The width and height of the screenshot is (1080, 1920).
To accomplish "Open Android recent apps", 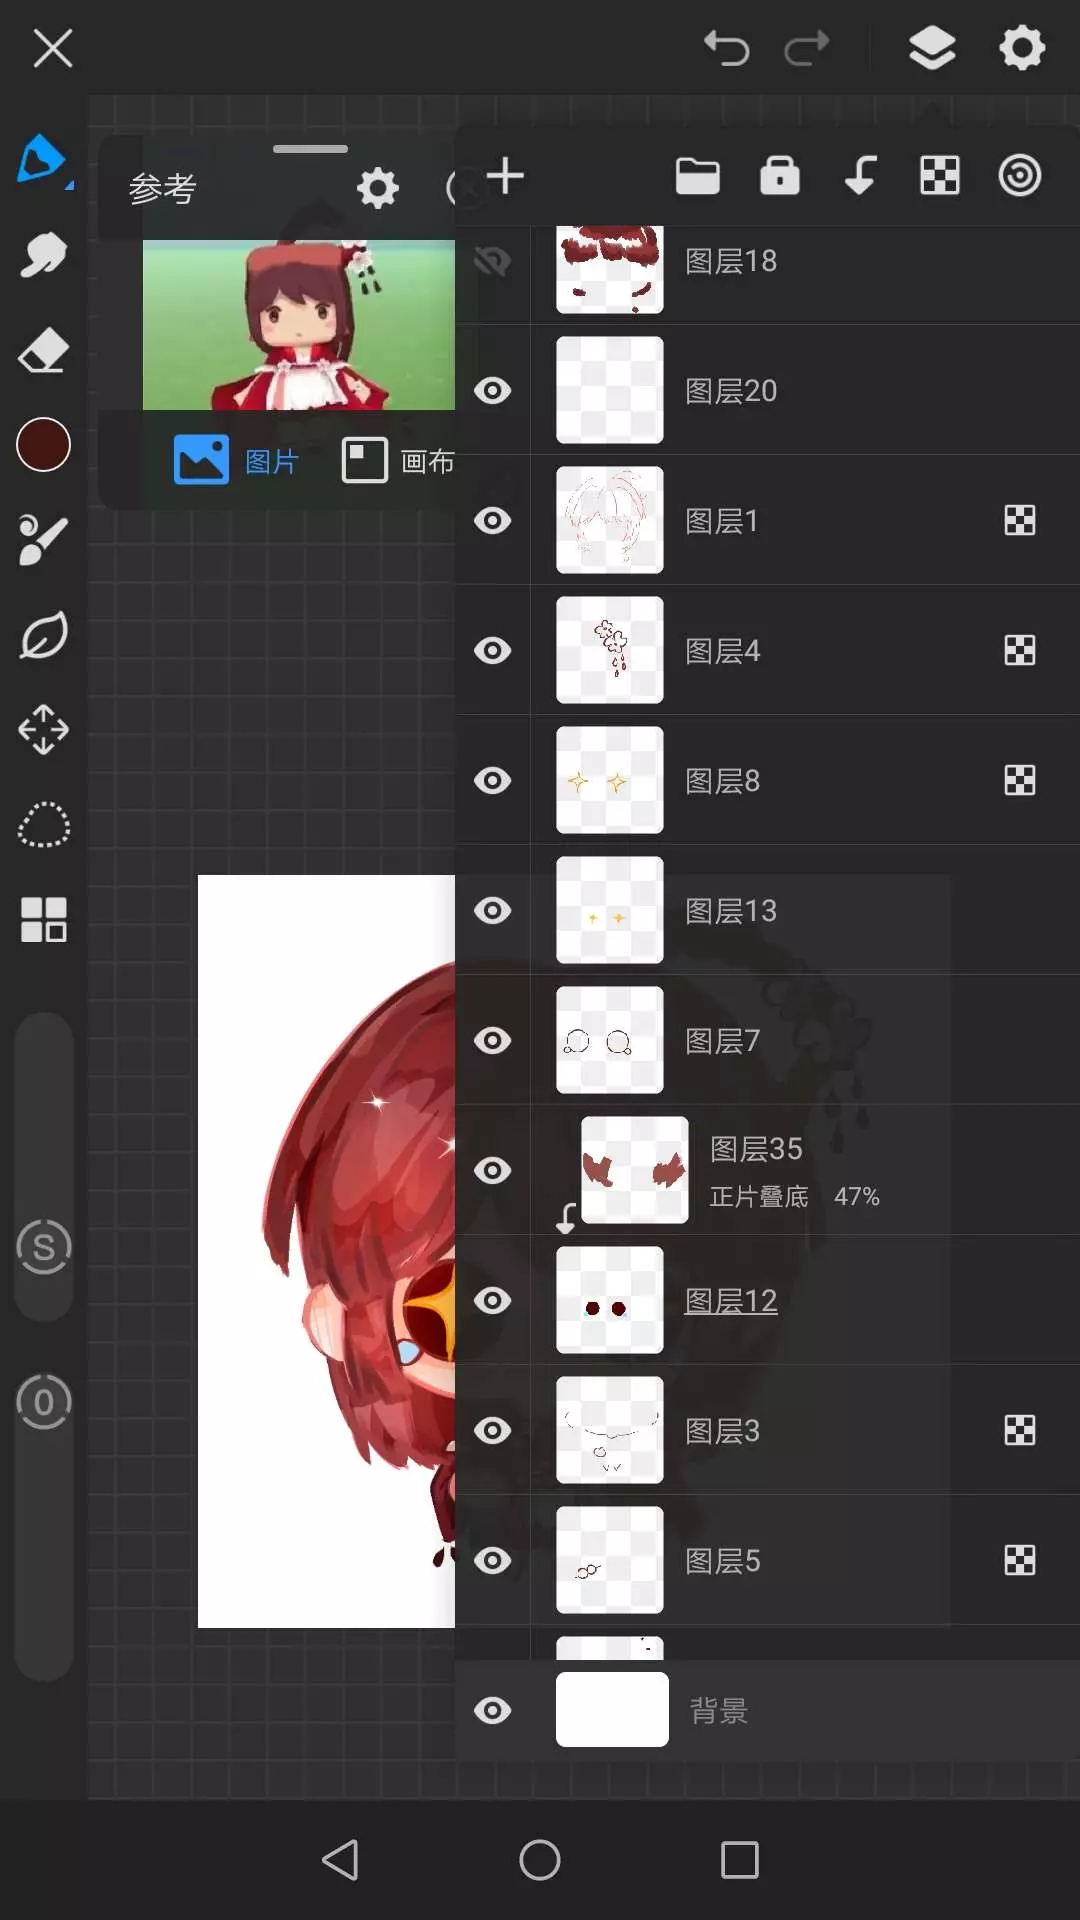I will [x=740, y=1860].
